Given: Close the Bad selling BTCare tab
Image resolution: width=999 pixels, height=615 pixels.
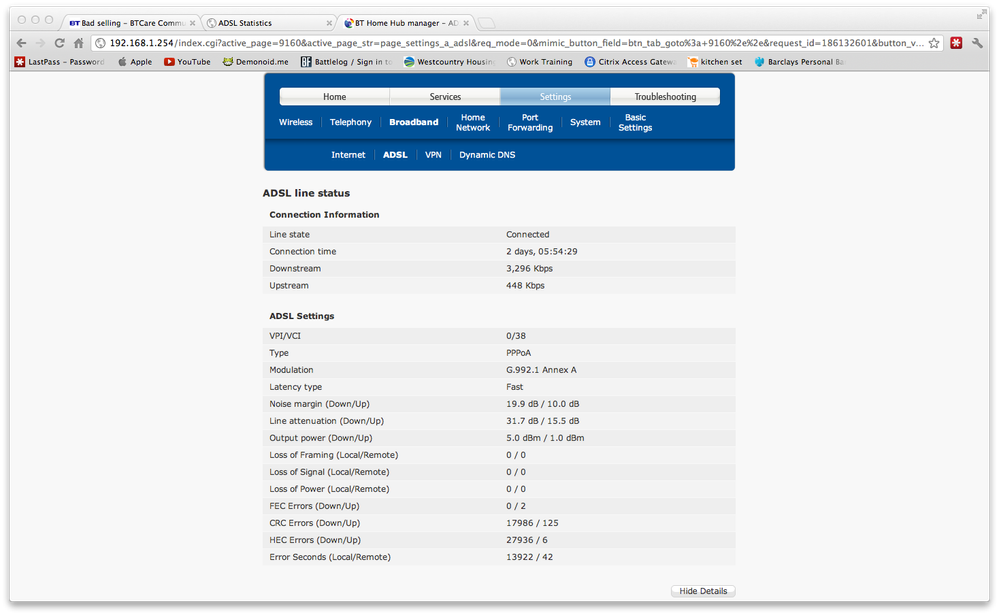Looking at the screenshot, I should 192,23.
